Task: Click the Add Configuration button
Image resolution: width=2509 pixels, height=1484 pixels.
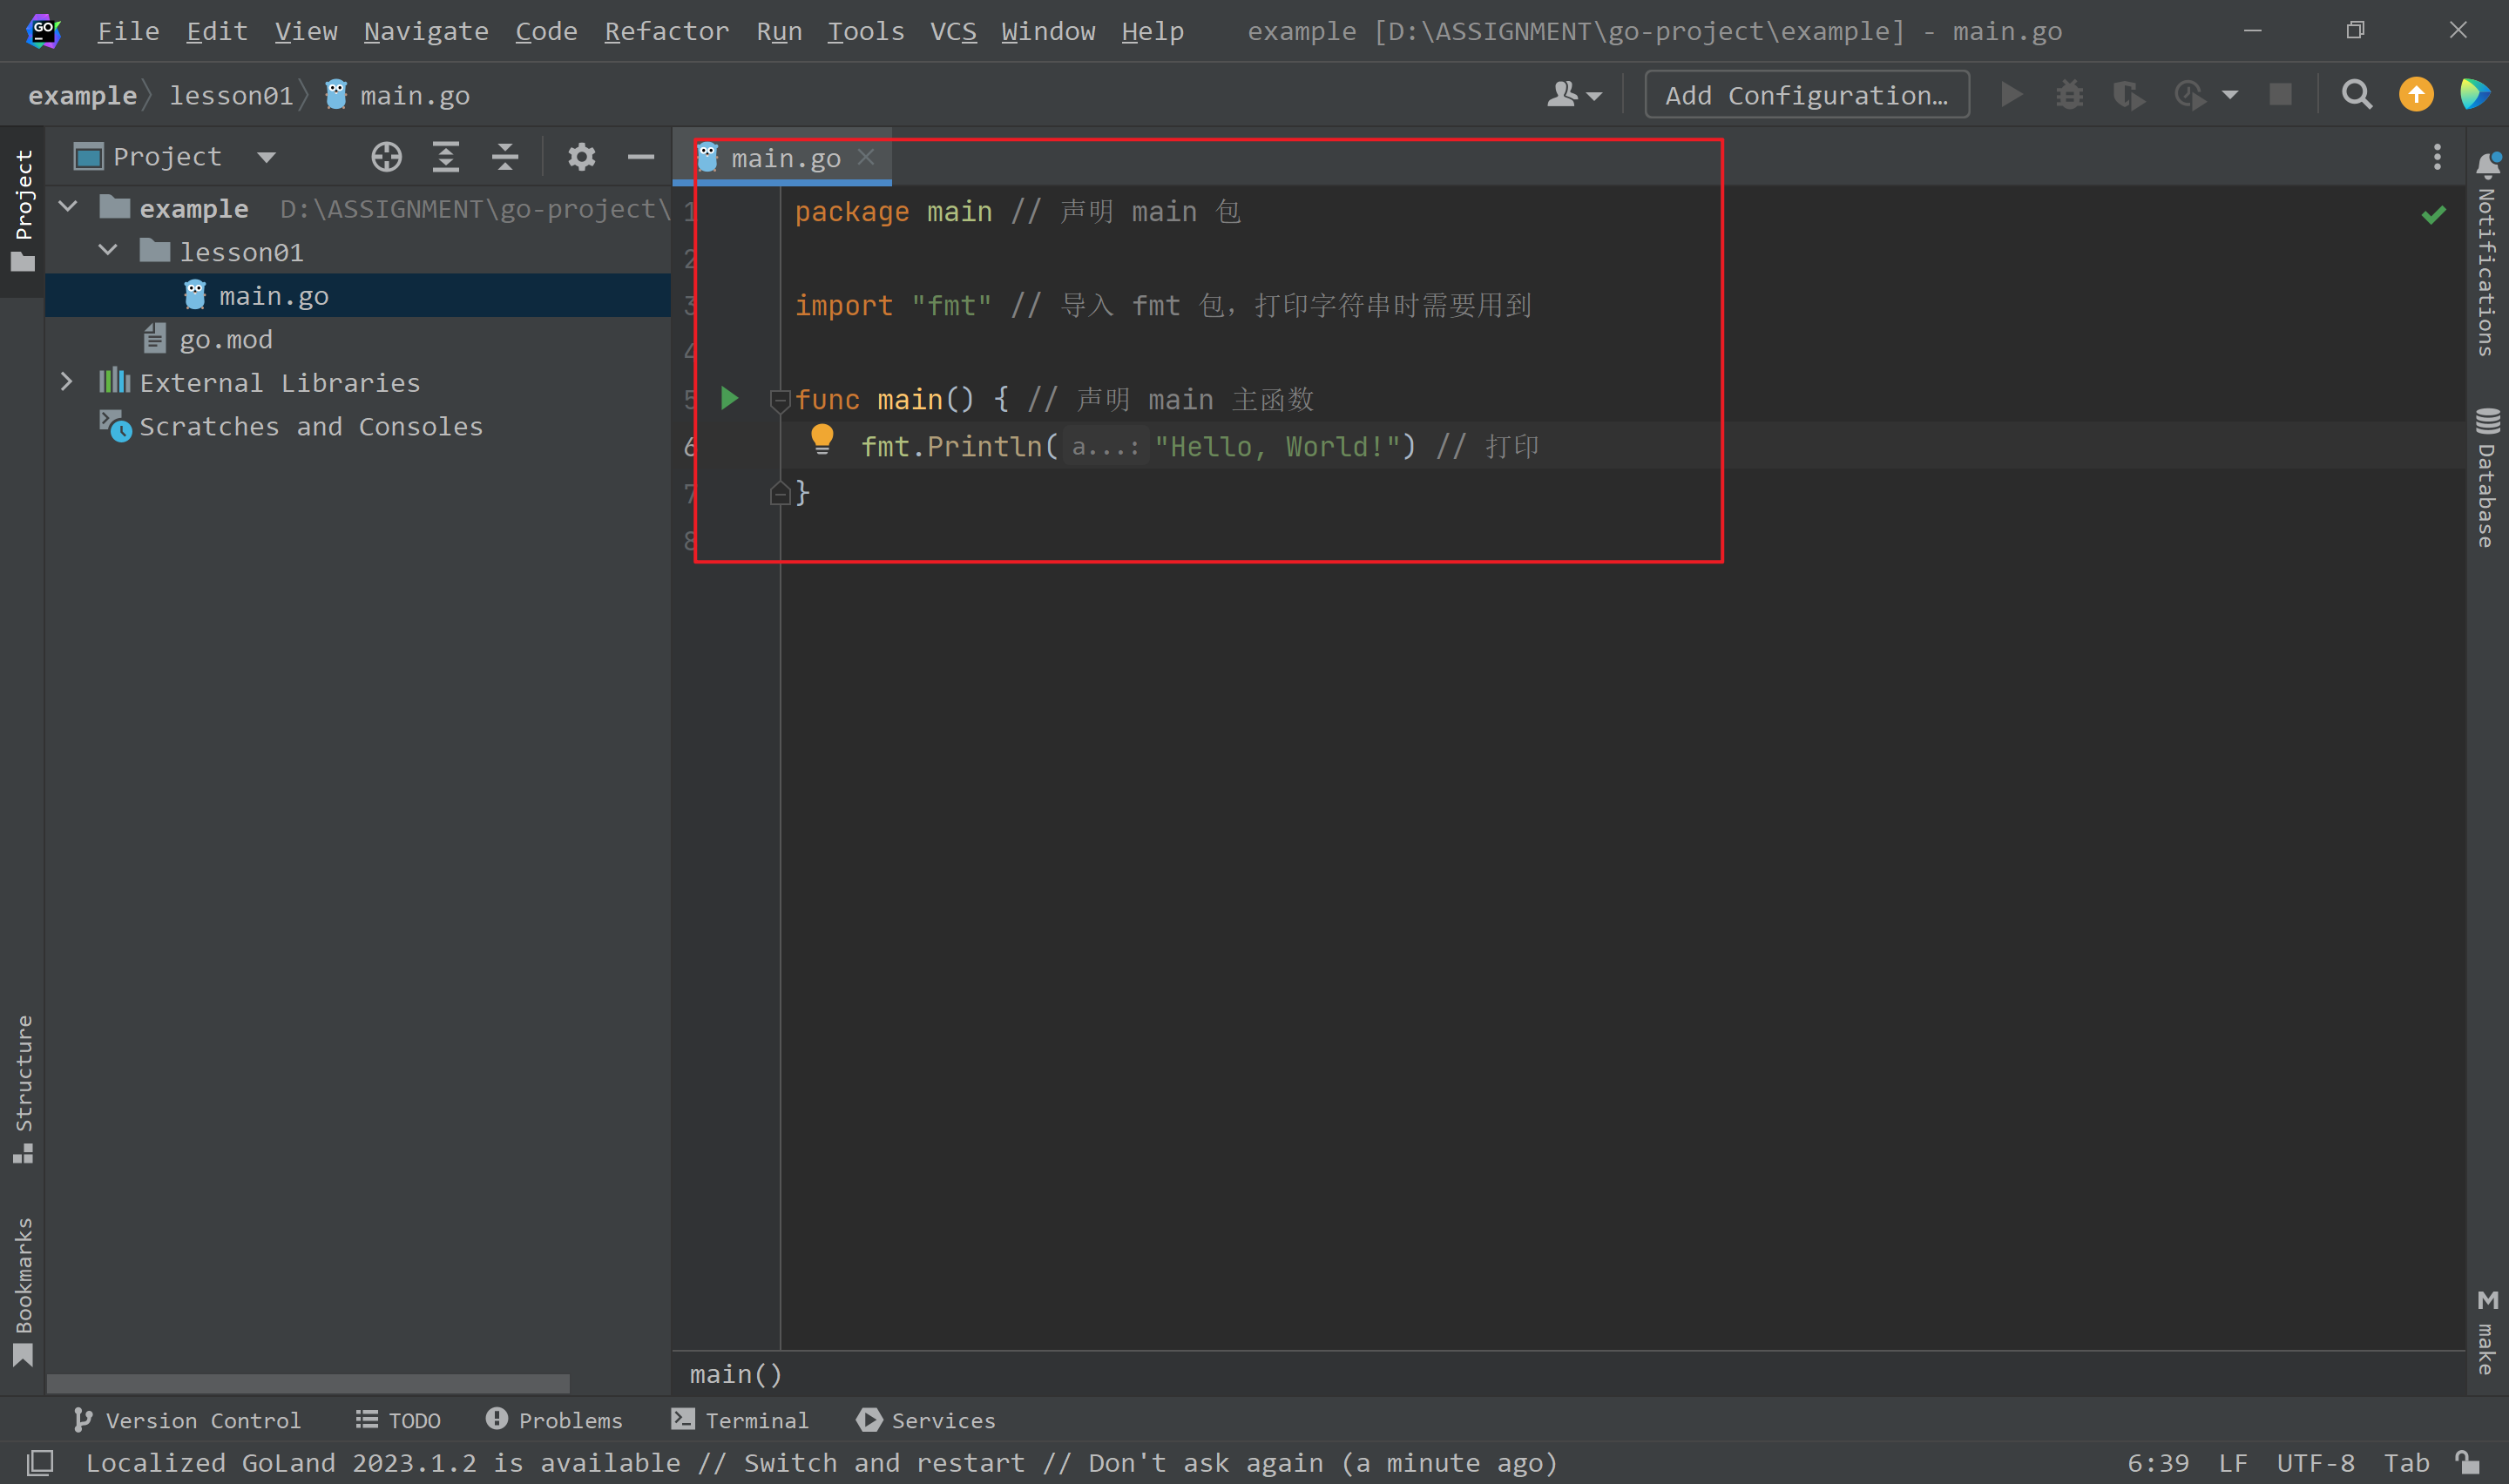Action: [x=1806, y=95]
